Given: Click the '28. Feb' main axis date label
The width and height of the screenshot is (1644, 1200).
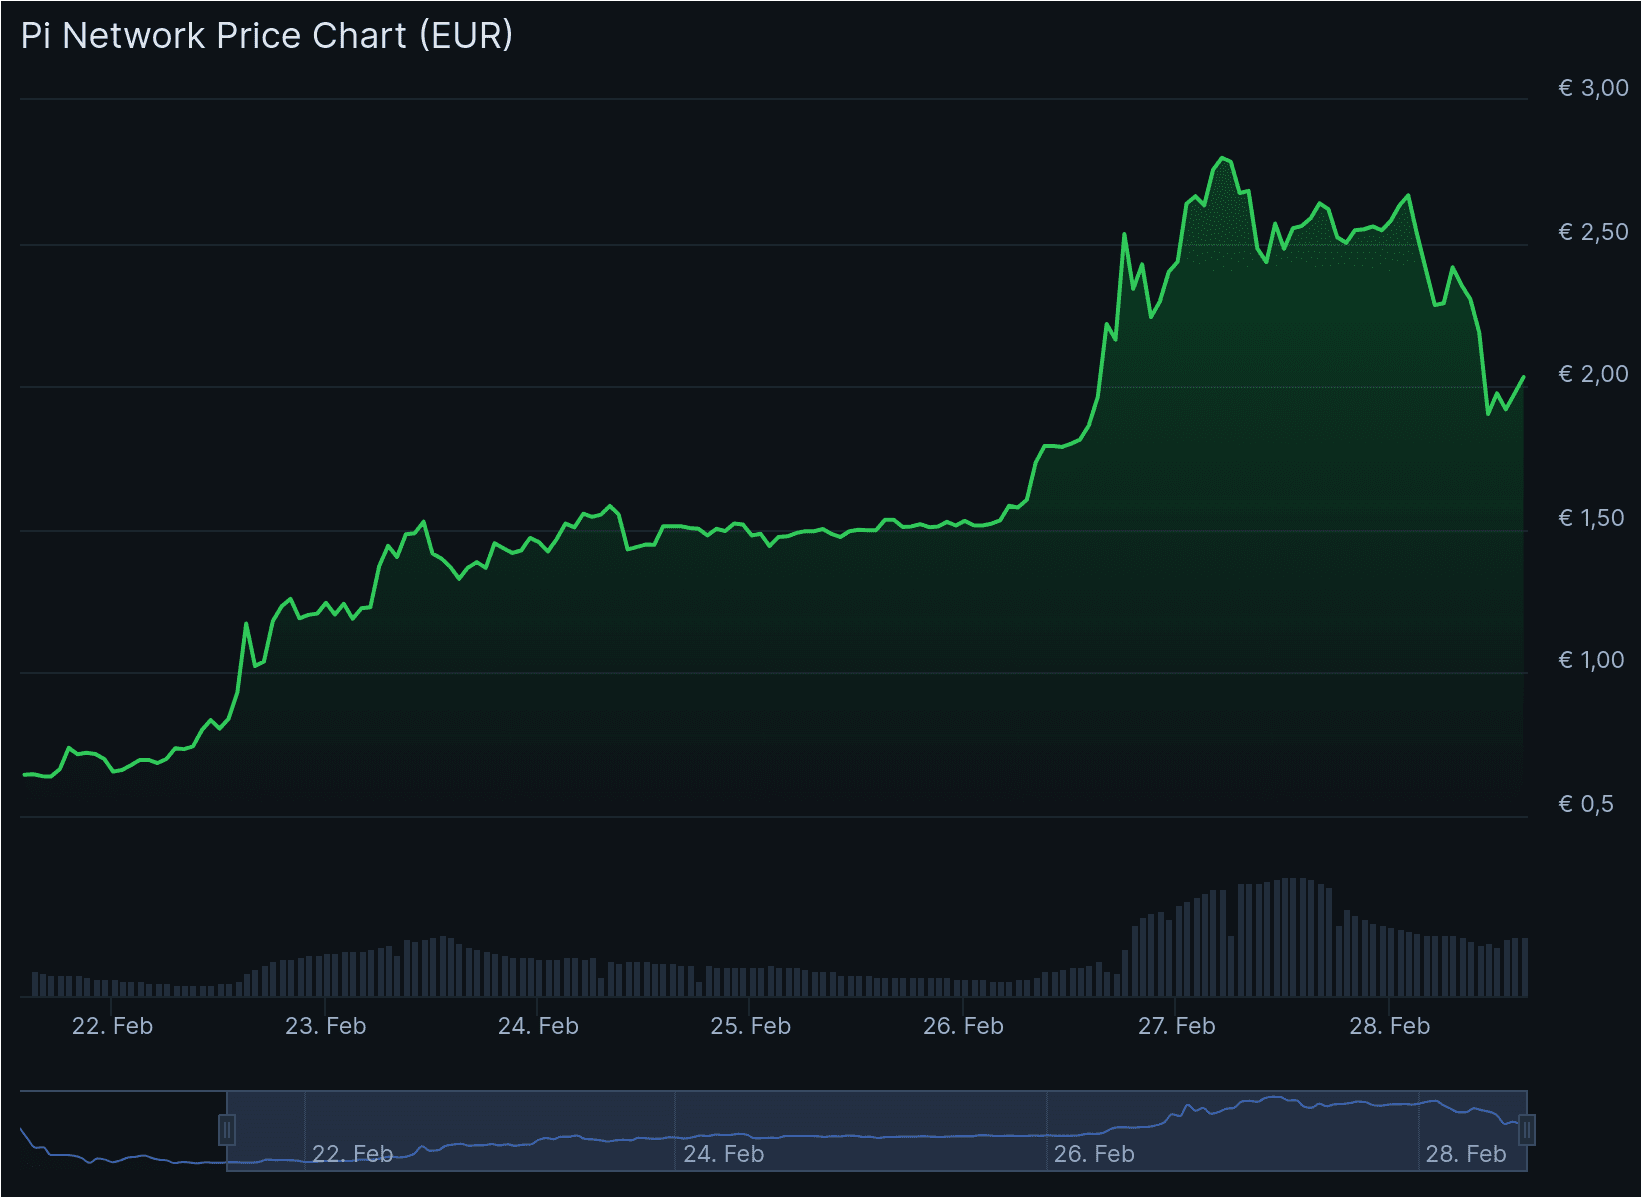Looking at the screenshot, I should (x=1390, y=1027).
